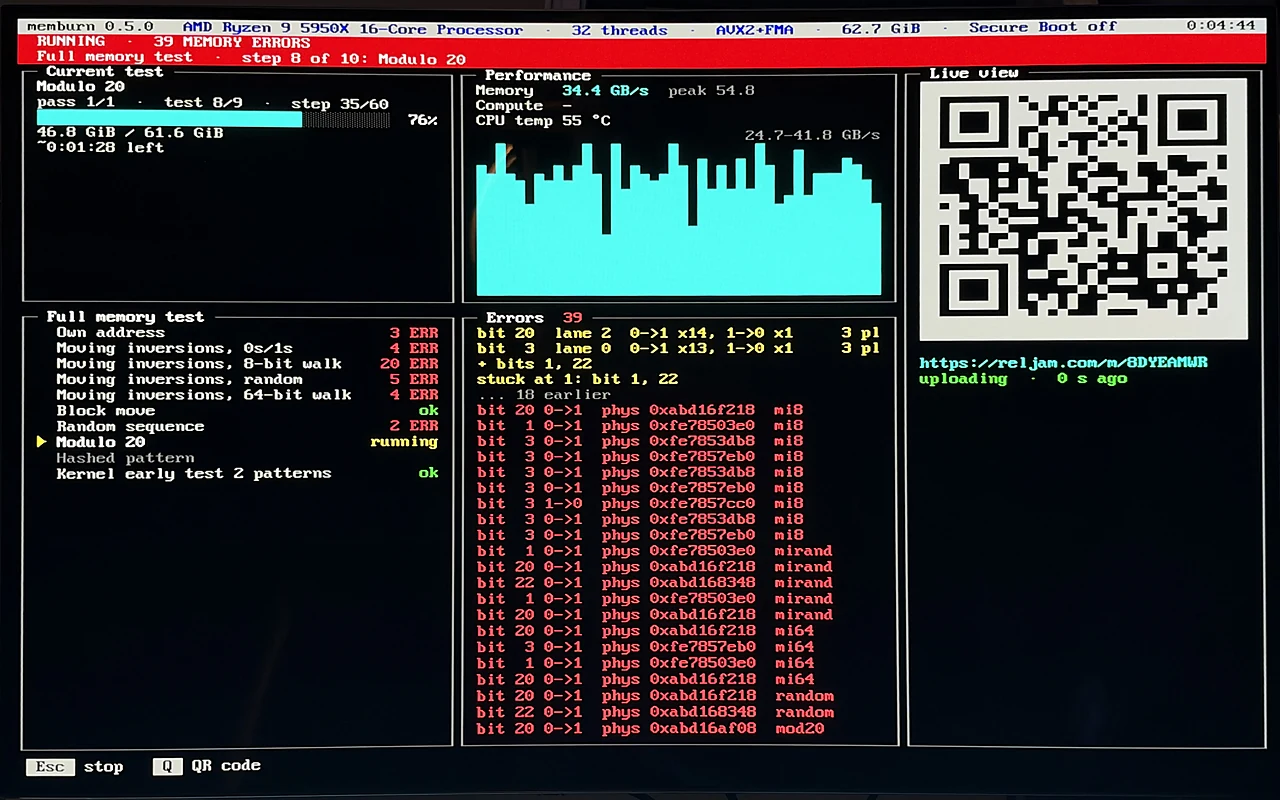Image resolution: width=1280 pixels, height=800 pixels.
Task: Click the yellow arrow beside Modulo 20
Action: (x=42, y=441)
